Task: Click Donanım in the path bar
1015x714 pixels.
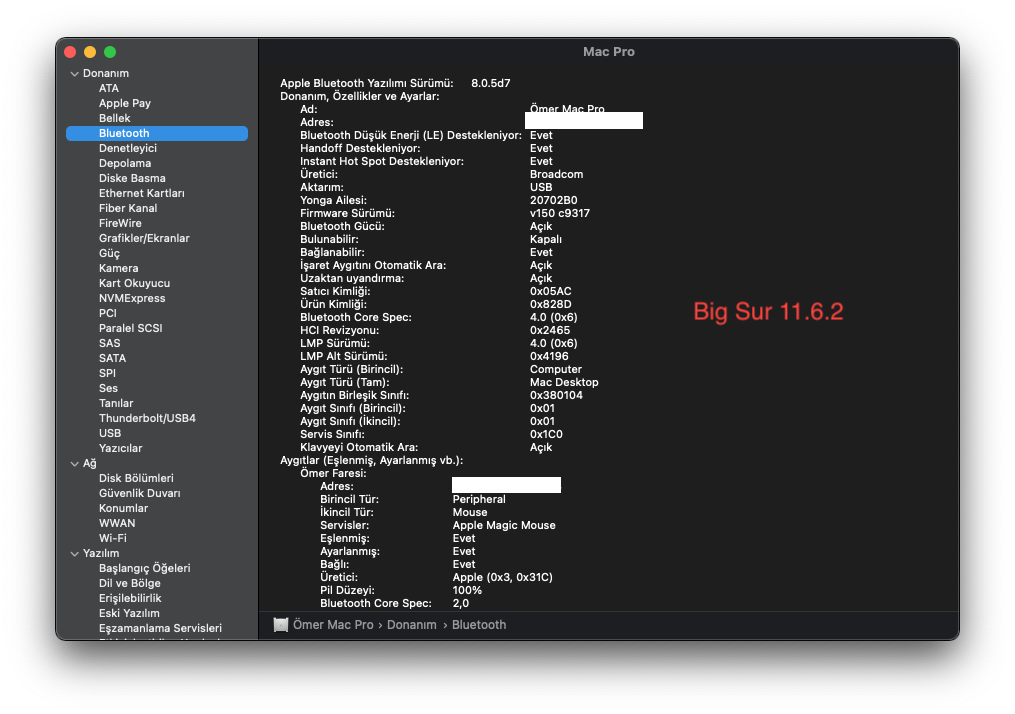Action: click(x=412, y=625)
